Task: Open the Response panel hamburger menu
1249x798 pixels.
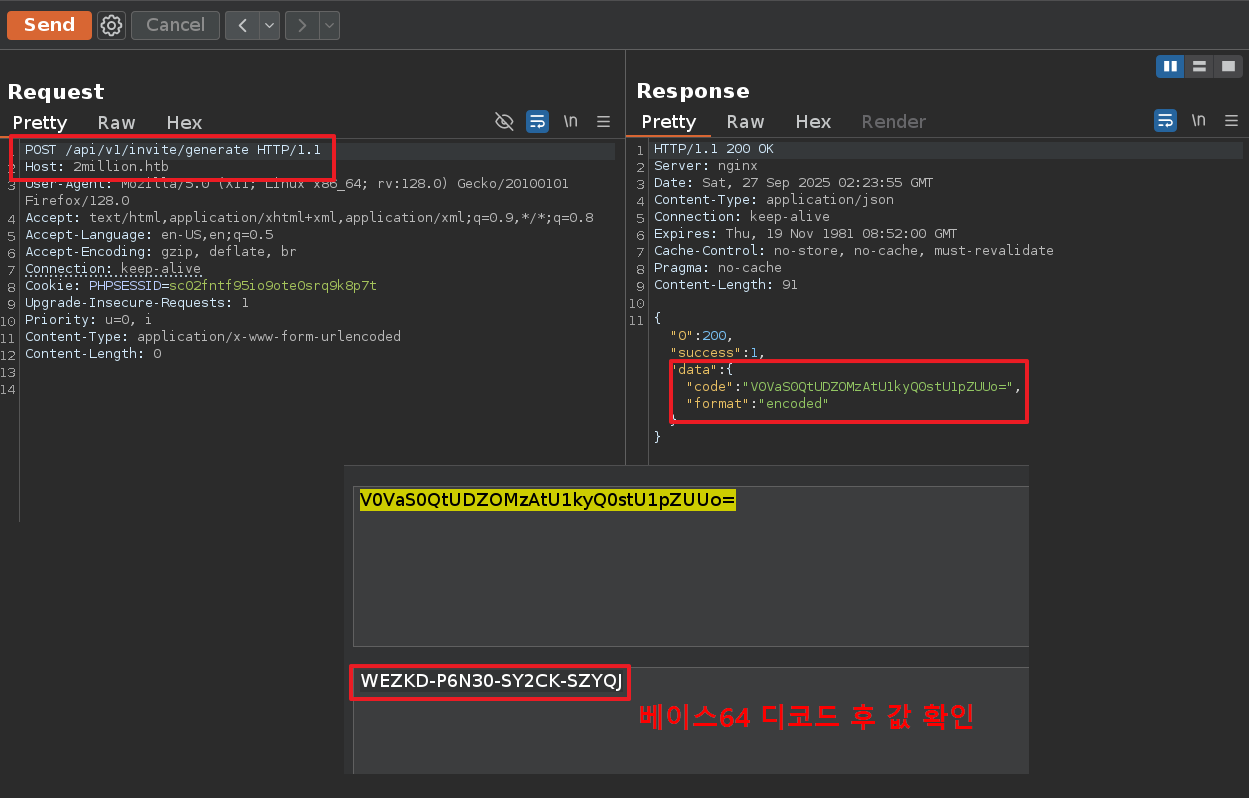Action: coord(1231,121)
